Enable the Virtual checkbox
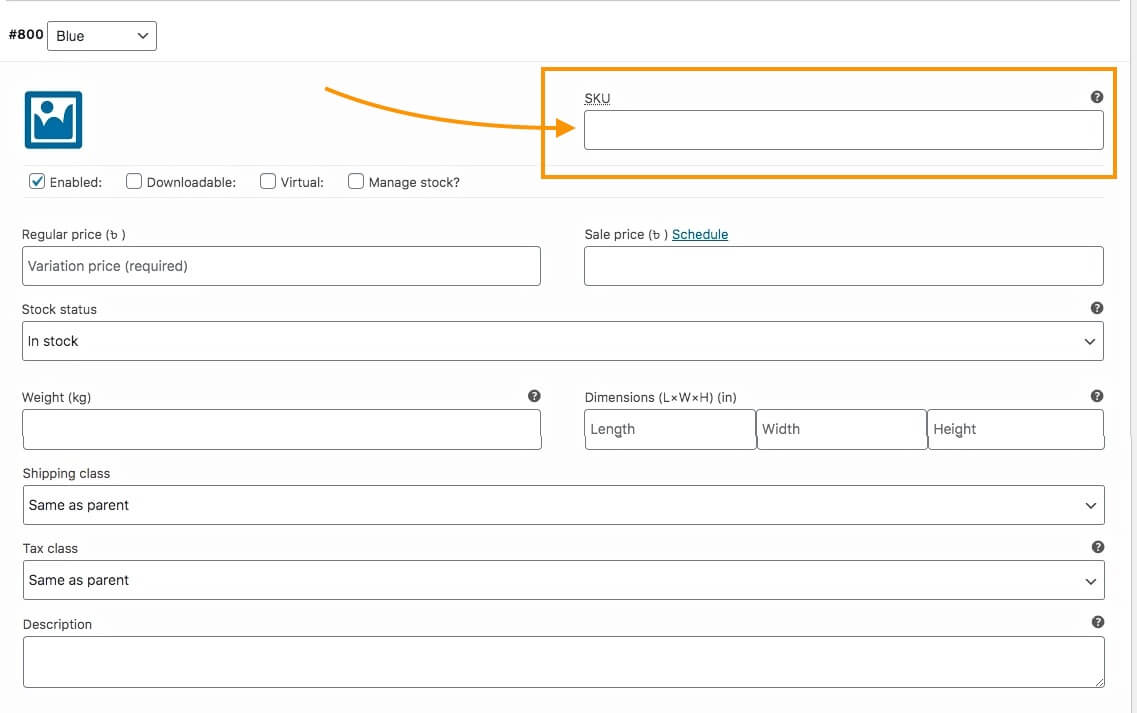Image resolution: width=1137 pixels, height=713 pixels. point(268,181)
